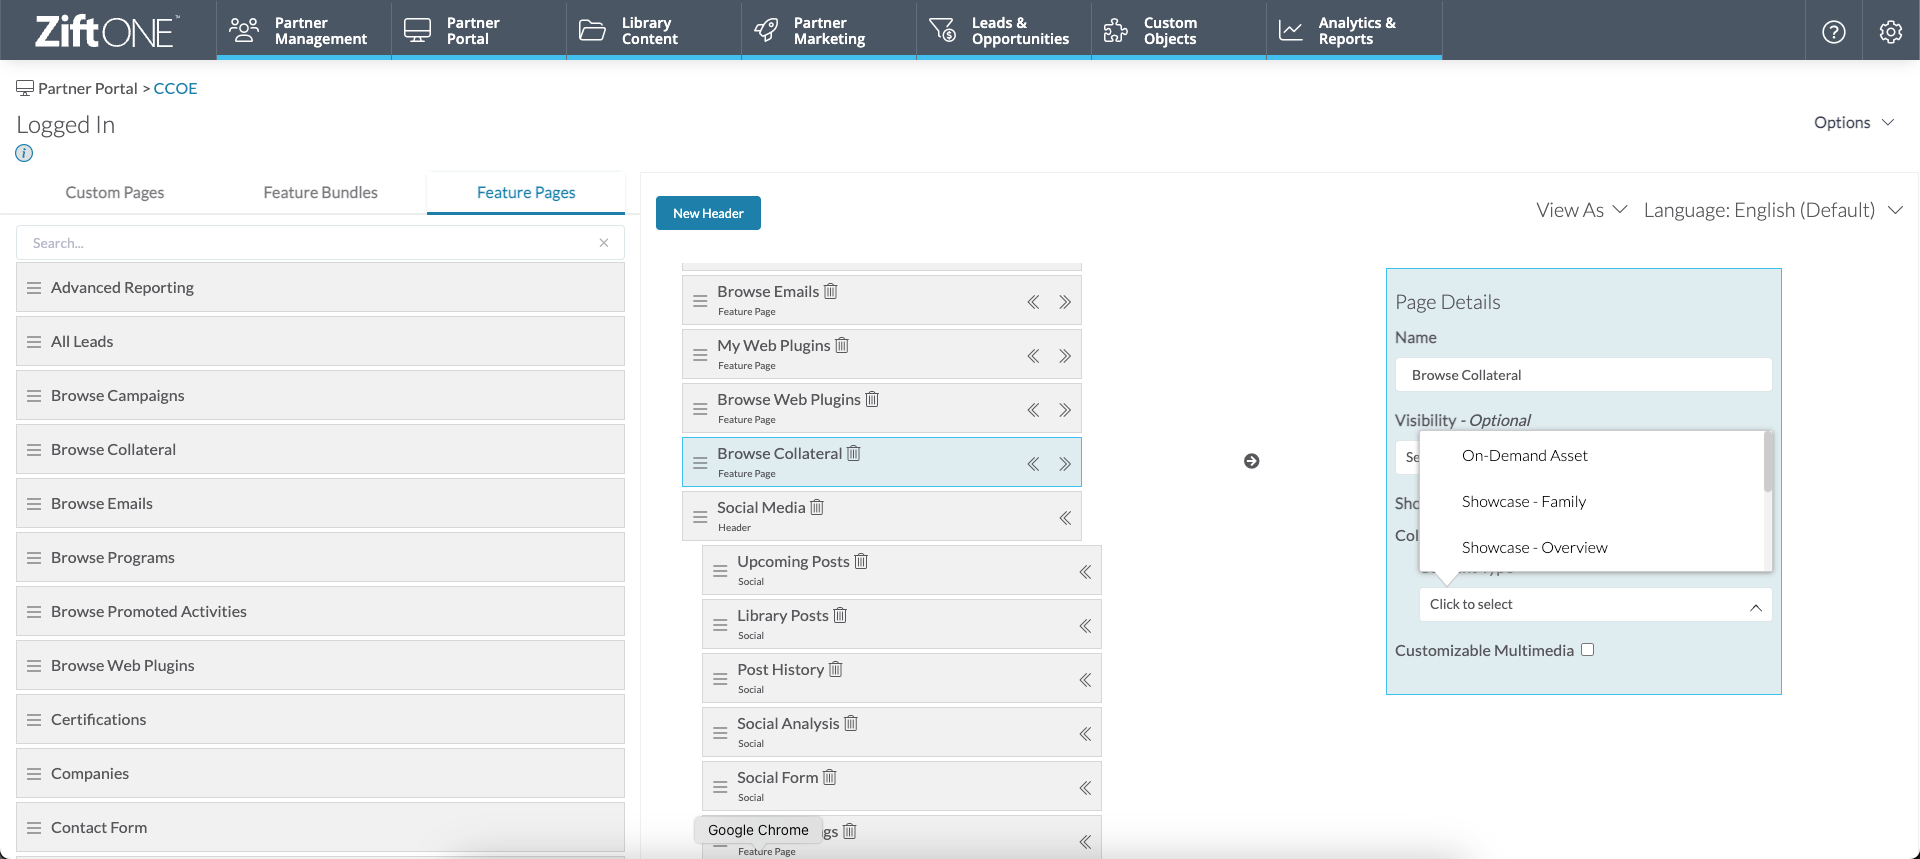Click the circular right arrow icon
Screen dimensions: 1920x859
click(1251, 461)
